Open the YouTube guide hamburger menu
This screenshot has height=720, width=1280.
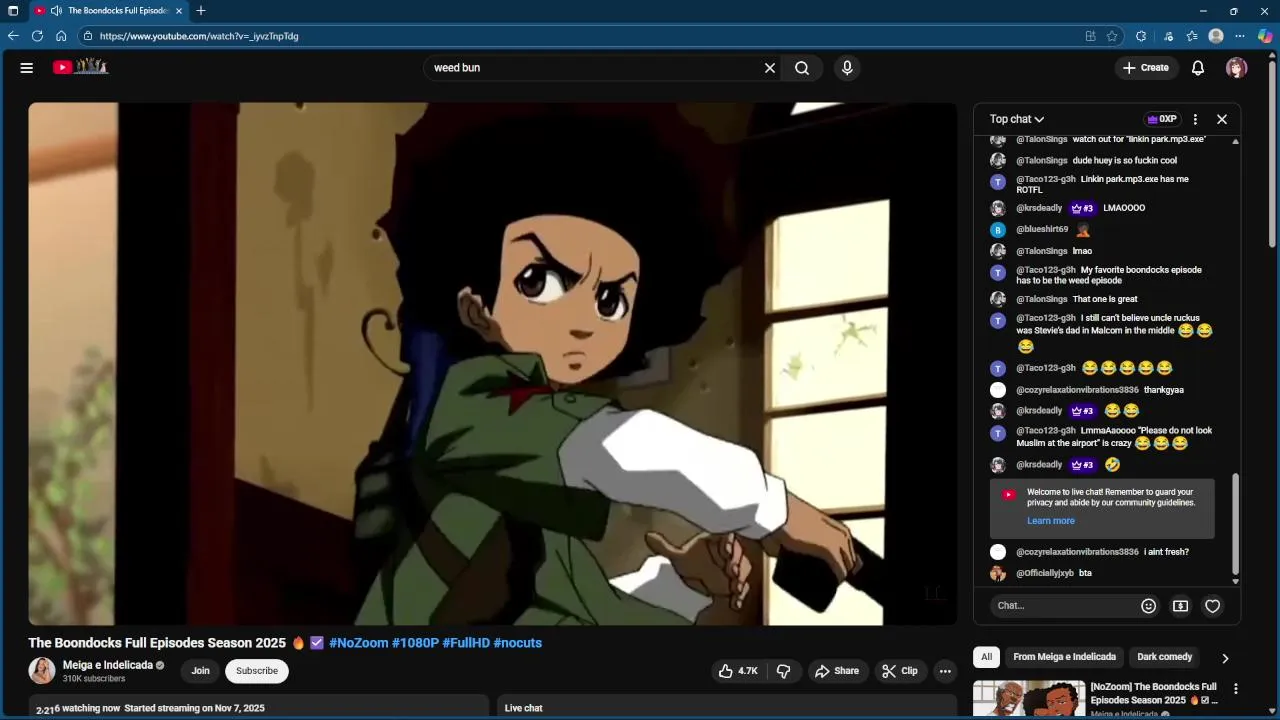27,68
